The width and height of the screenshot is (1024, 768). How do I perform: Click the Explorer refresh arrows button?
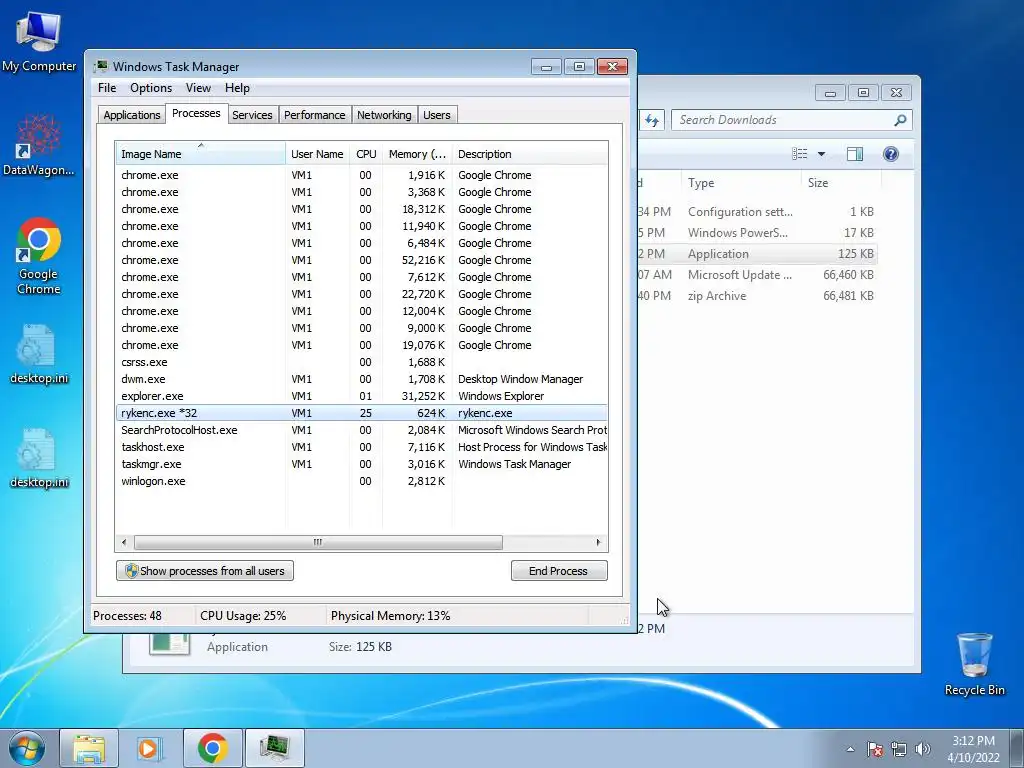(x=652, y=120)
